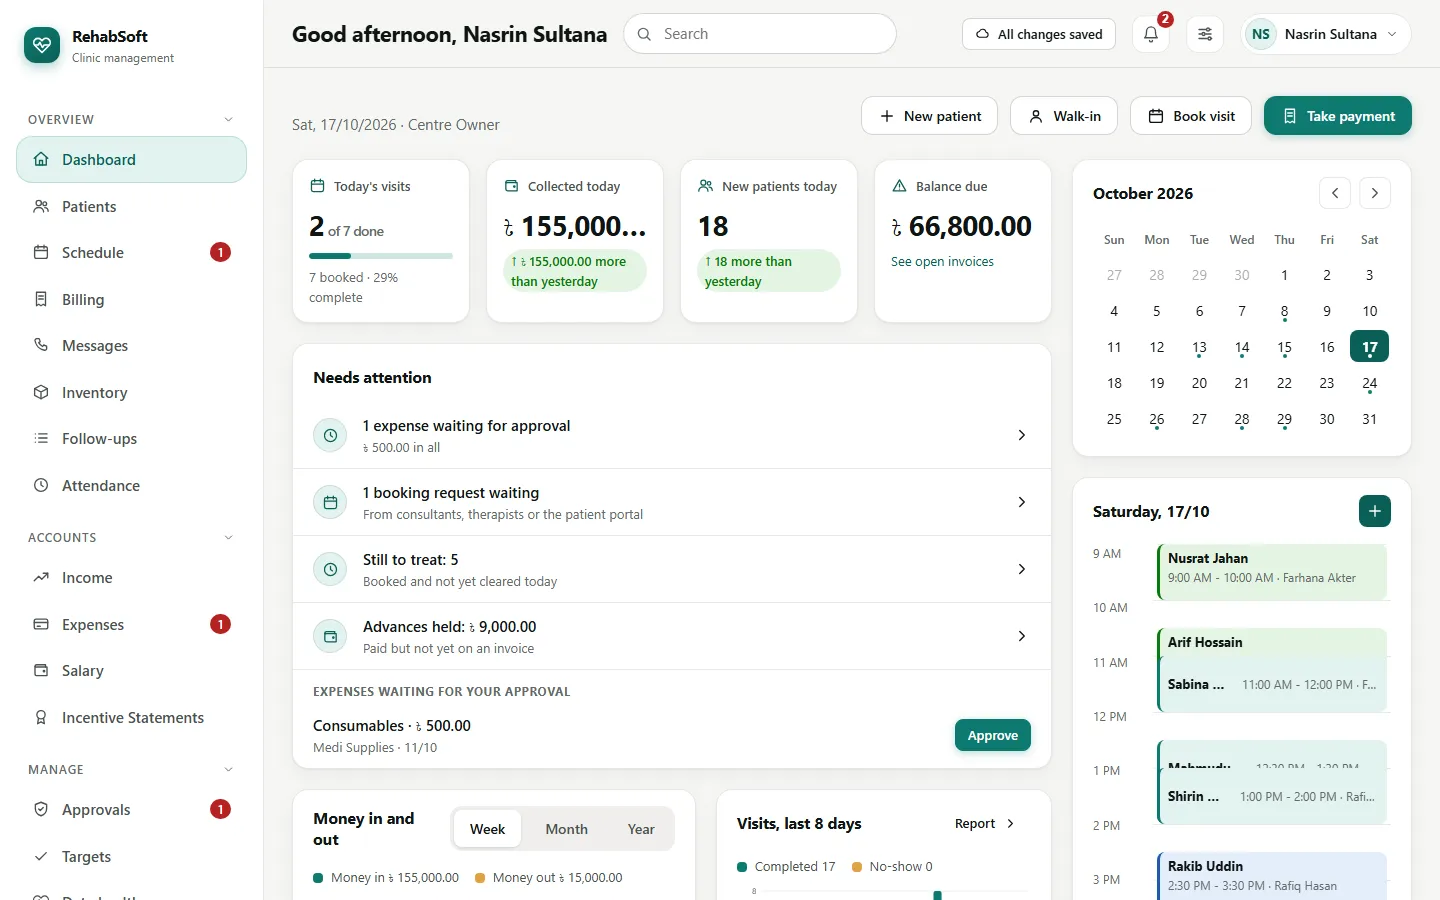Click the notifications bell icon
Image resolution: width=1440 pixels, height=900 pixels.
click(x=1151, y=34)
